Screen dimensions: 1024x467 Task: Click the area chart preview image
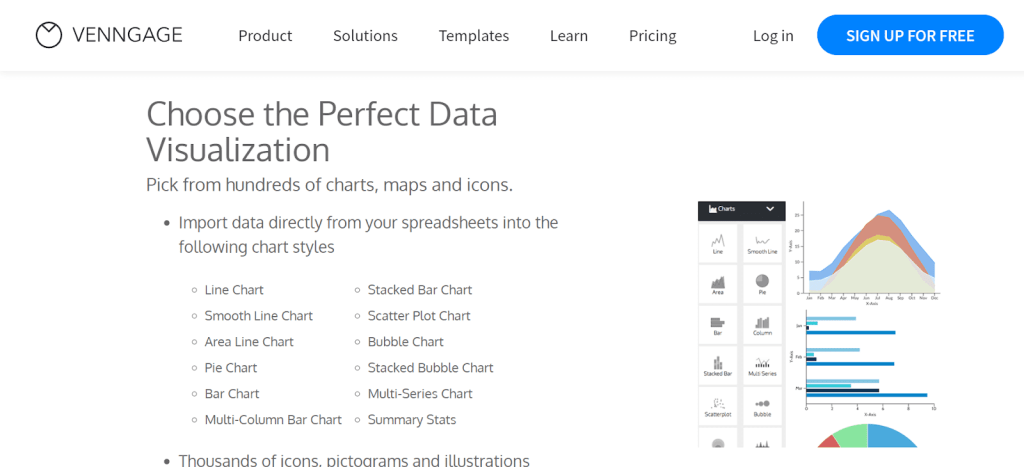coord(871,252)
